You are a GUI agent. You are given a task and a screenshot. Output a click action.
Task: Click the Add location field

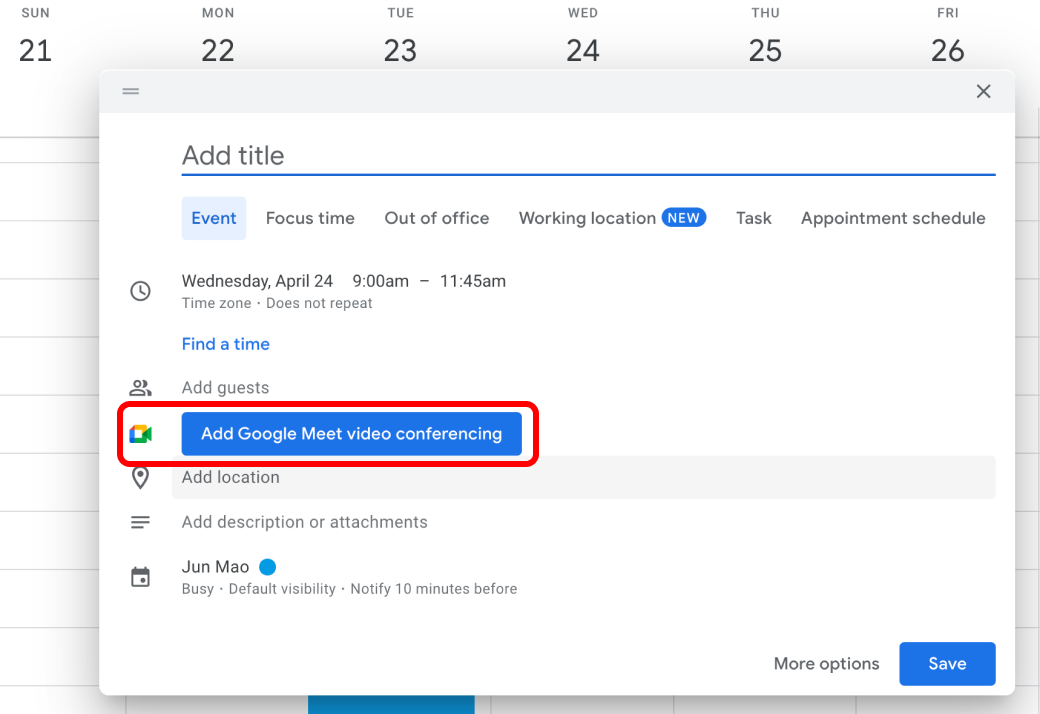[584, 478]
